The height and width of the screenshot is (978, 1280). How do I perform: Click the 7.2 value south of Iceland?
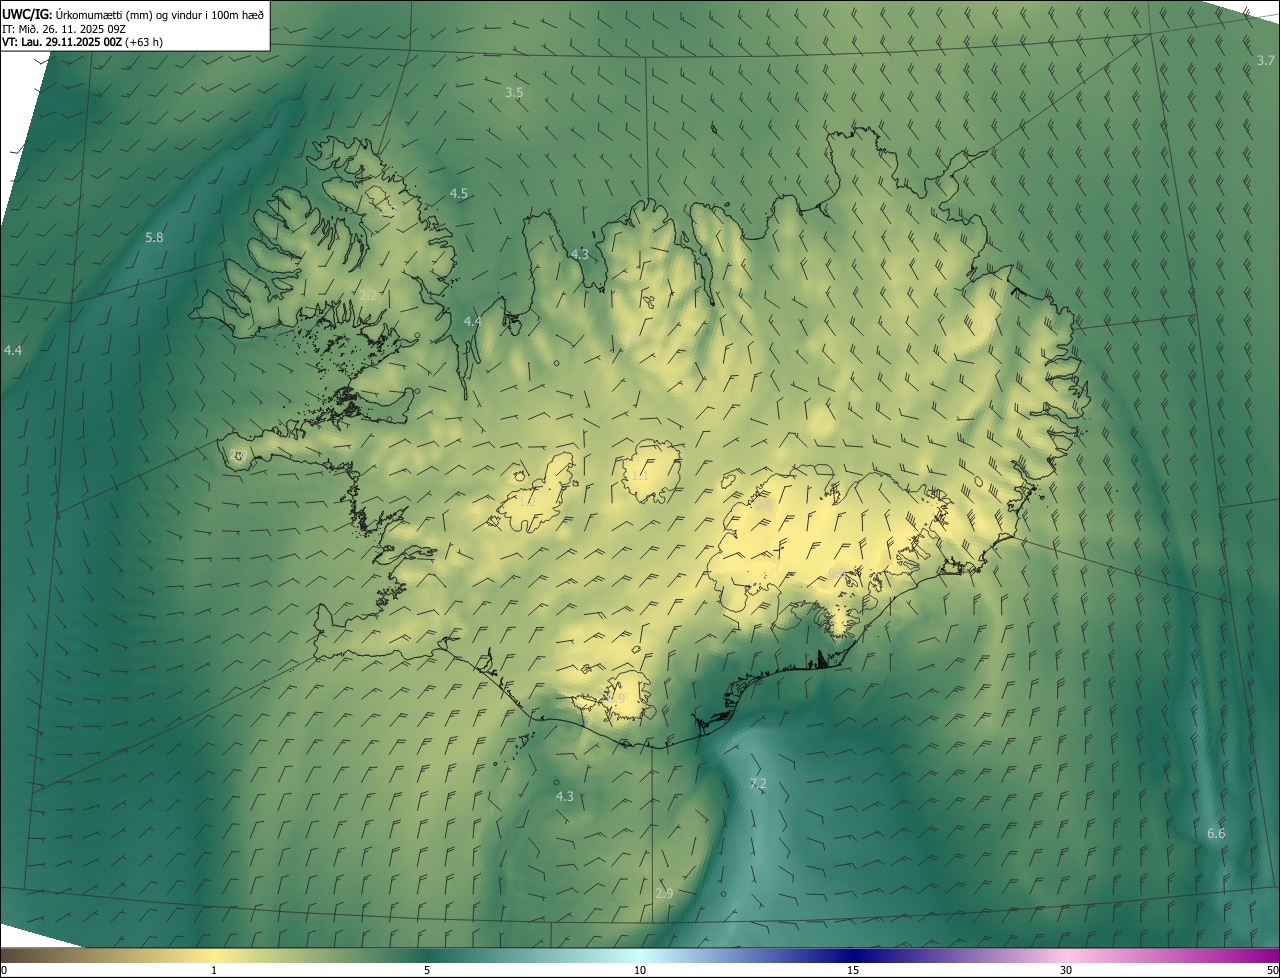tap(758, 783)
